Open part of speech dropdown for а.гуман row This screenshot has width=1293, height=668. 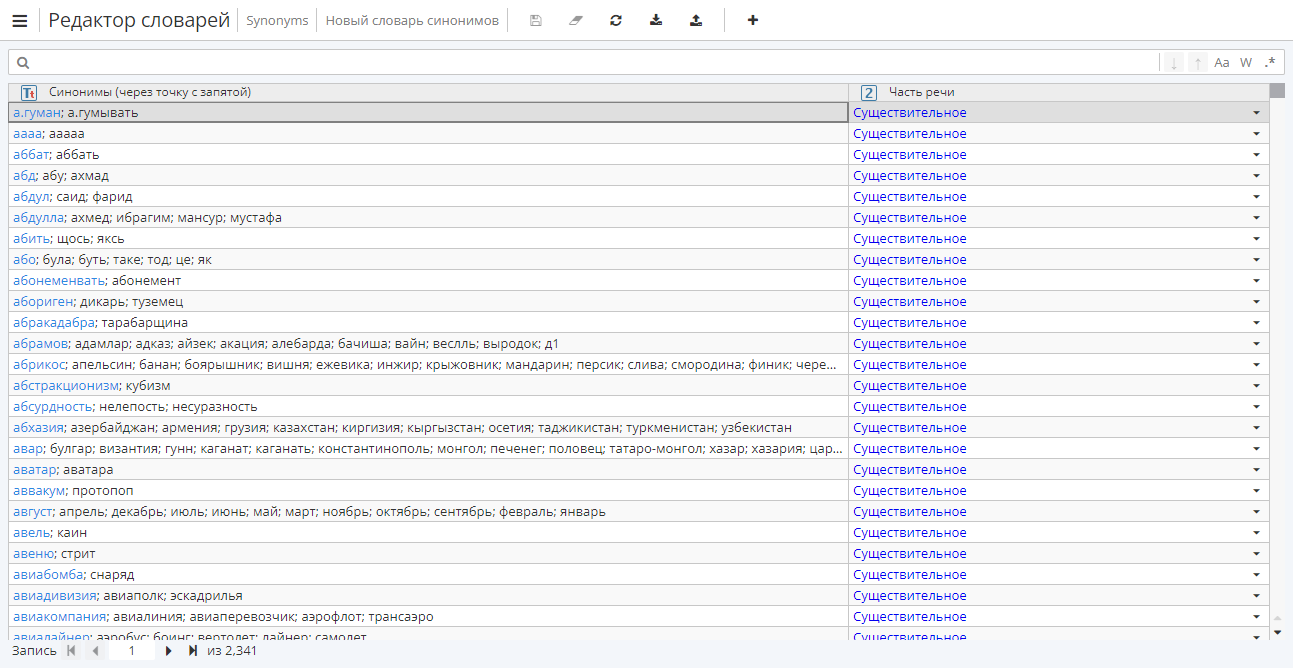click(1257, 113)
